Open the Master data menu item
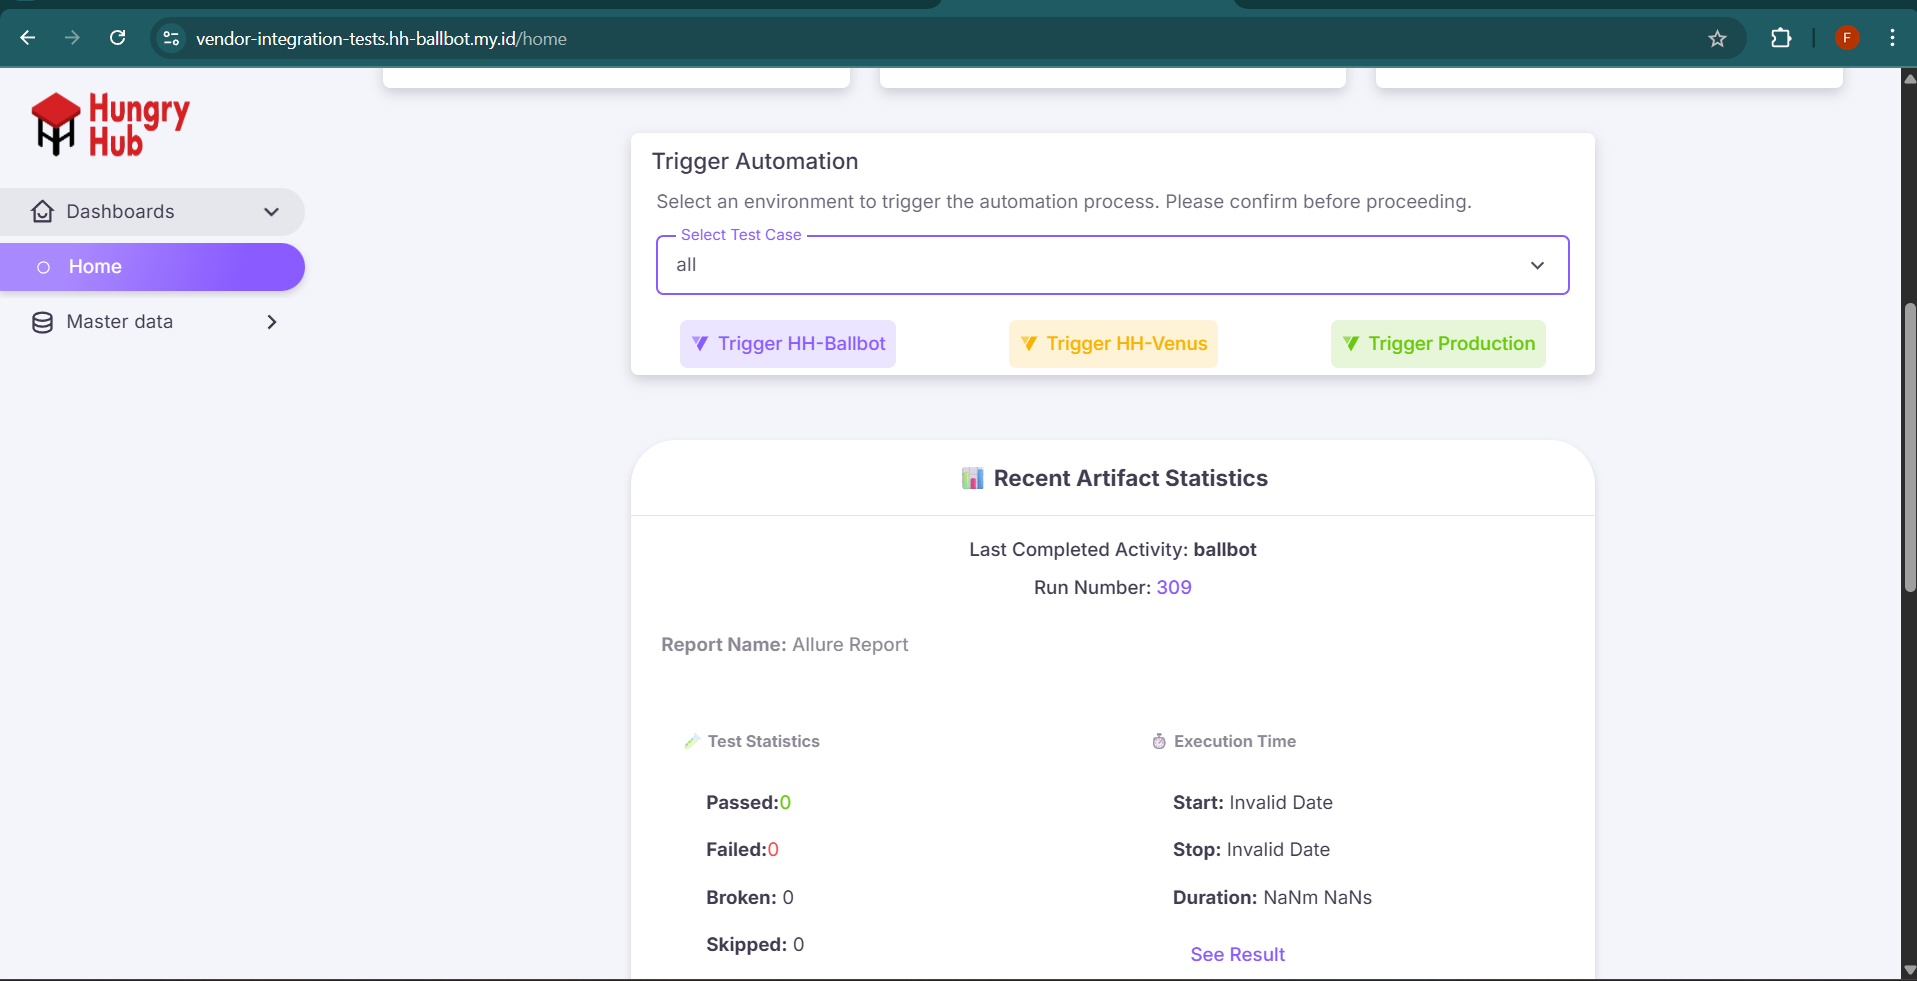Image resolution: width=1917 pixels, height=981 pixels. (120, 322)
